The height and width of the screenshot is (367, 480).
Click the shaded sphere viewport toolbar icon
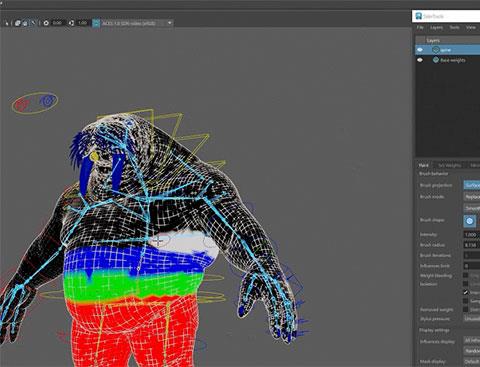pos(18,23)
